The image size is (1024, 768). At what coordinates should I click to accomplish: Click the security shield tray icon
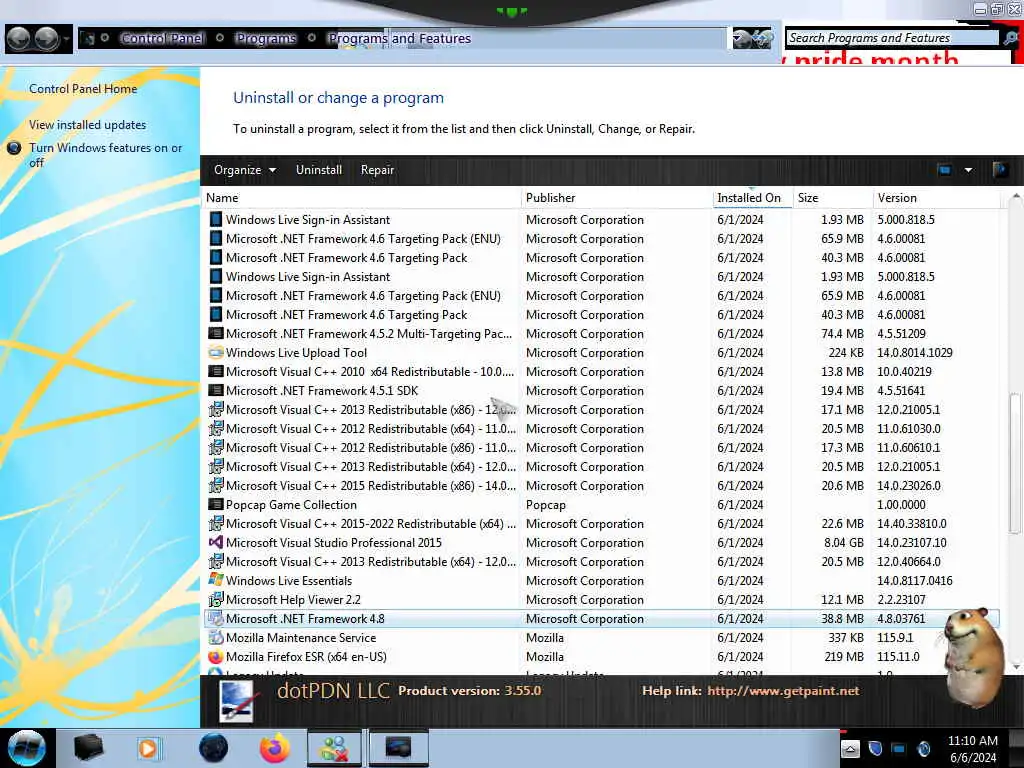point(875,748)
